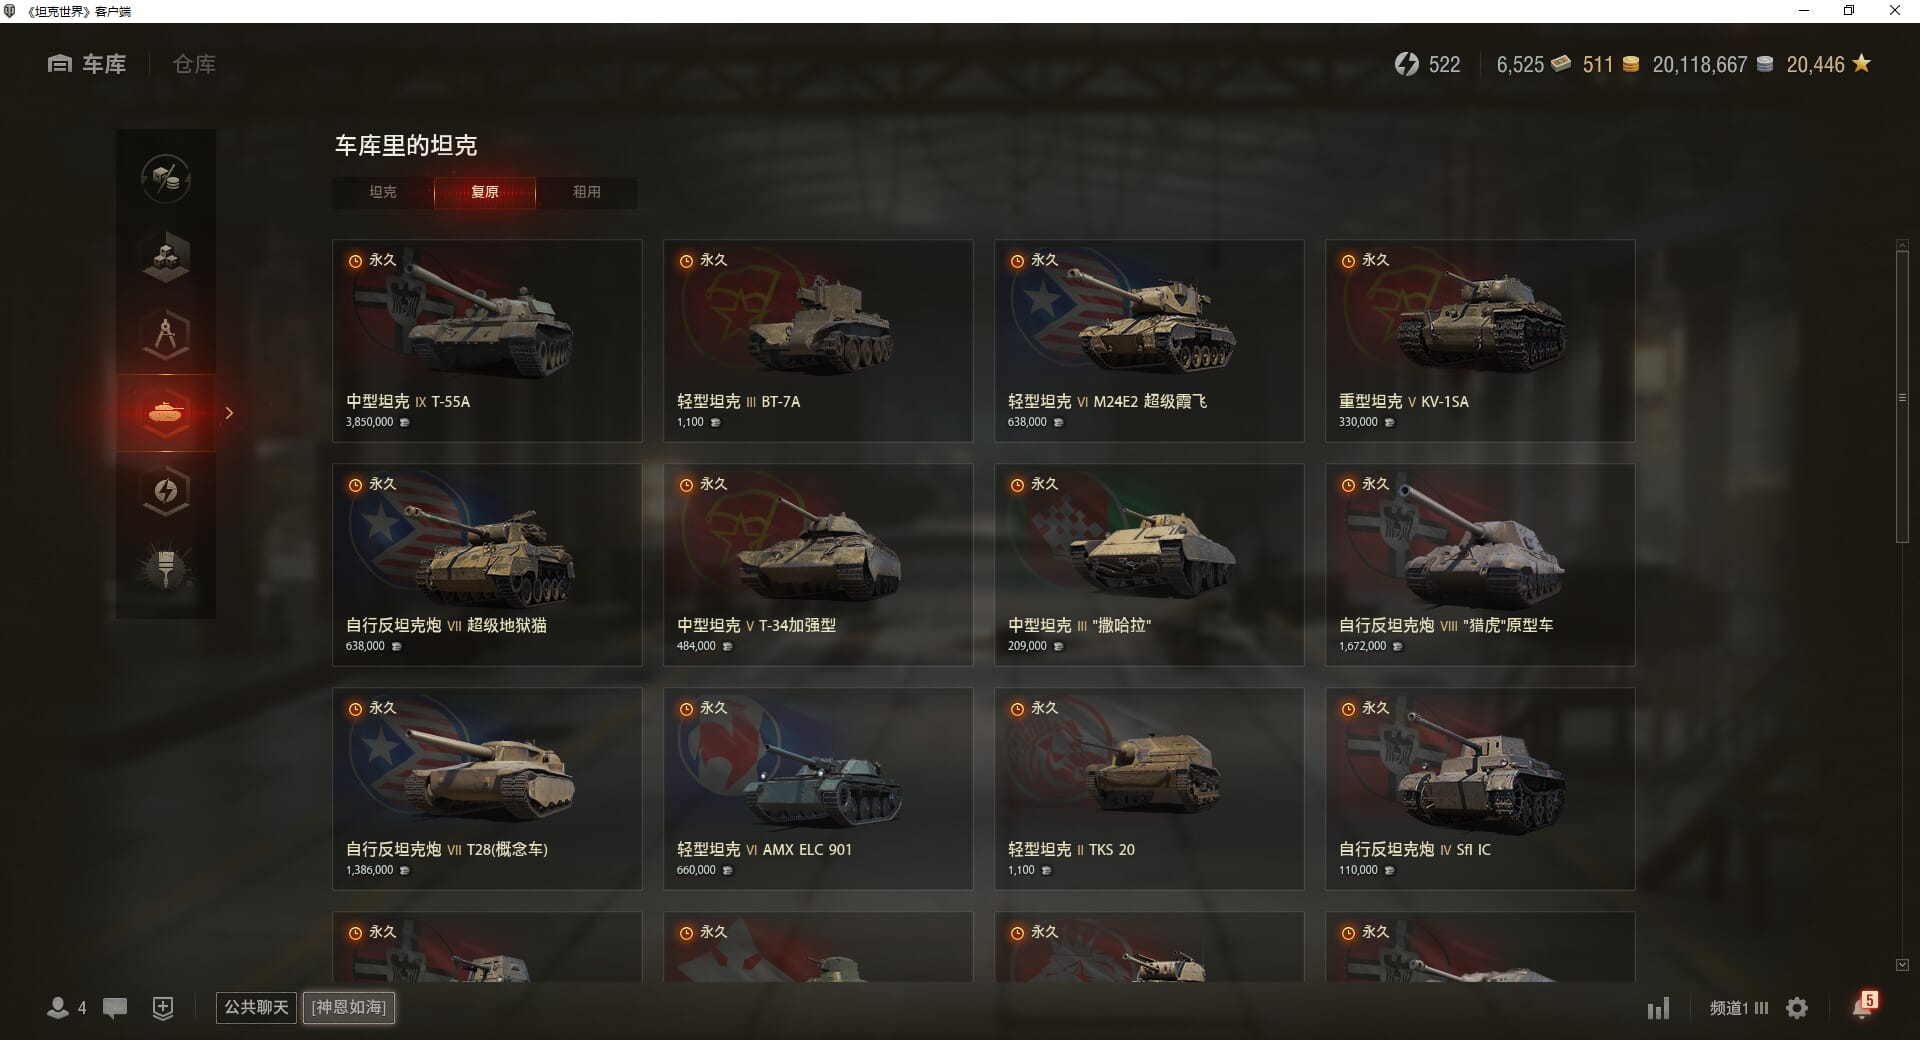Switch to the 坦克 tab
This screenshot has height=1040, width=1920.
tap(383, 192)
